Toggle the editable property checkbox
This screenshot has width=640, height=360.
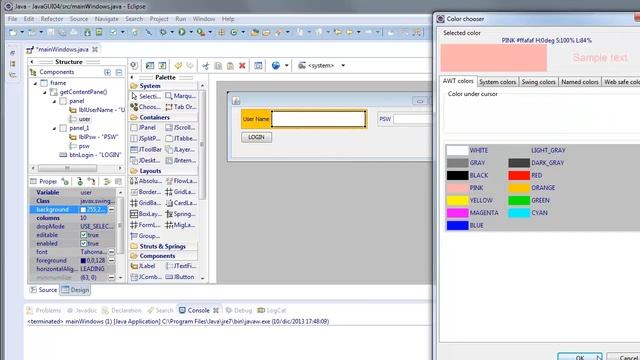point(83,235)
